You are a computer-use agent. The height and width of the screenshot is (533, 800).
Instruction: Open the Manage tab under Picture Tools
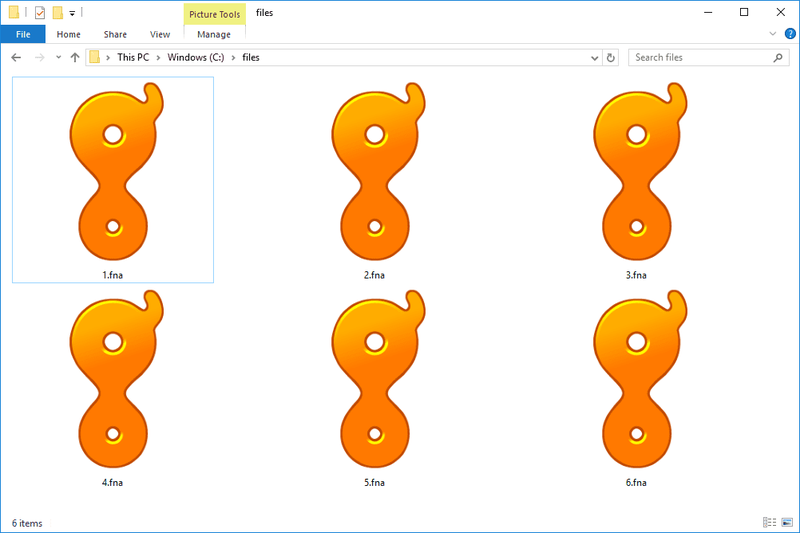[x=214, y=34]
